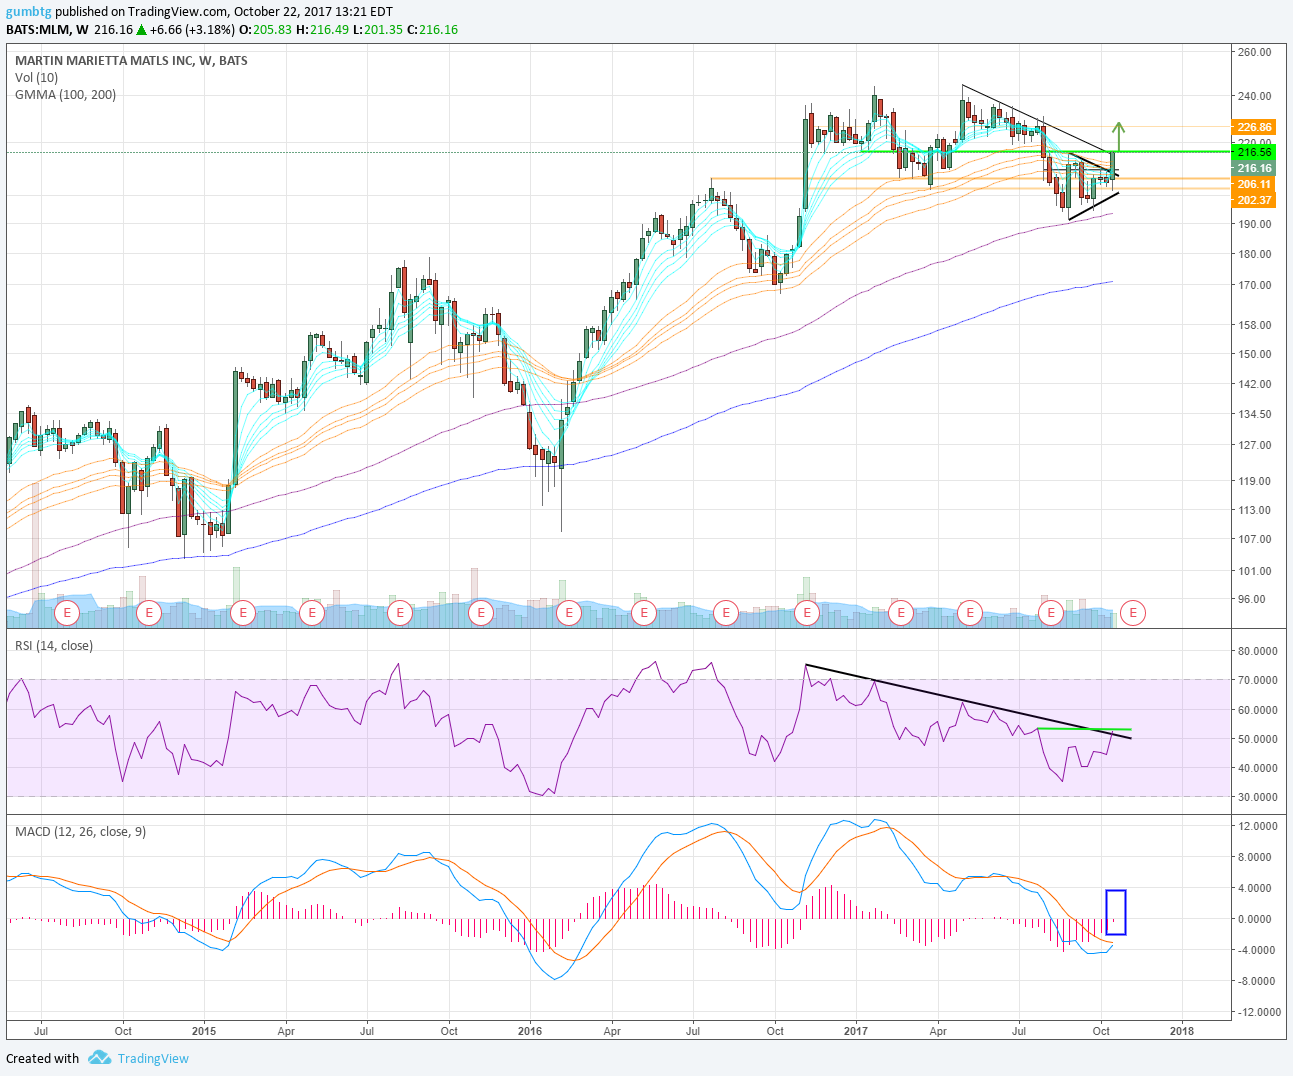
Task: Follow the TradingView link beside Created with
Action: pos(153,1058)
